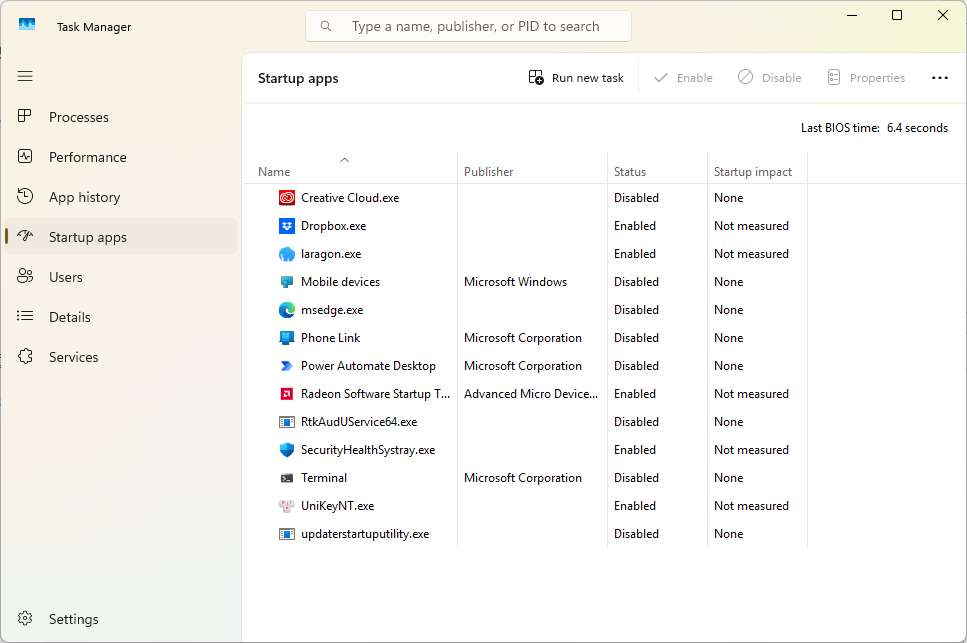Select Startup apps page
Screen dimensions: 967x643
coord(121,237)
